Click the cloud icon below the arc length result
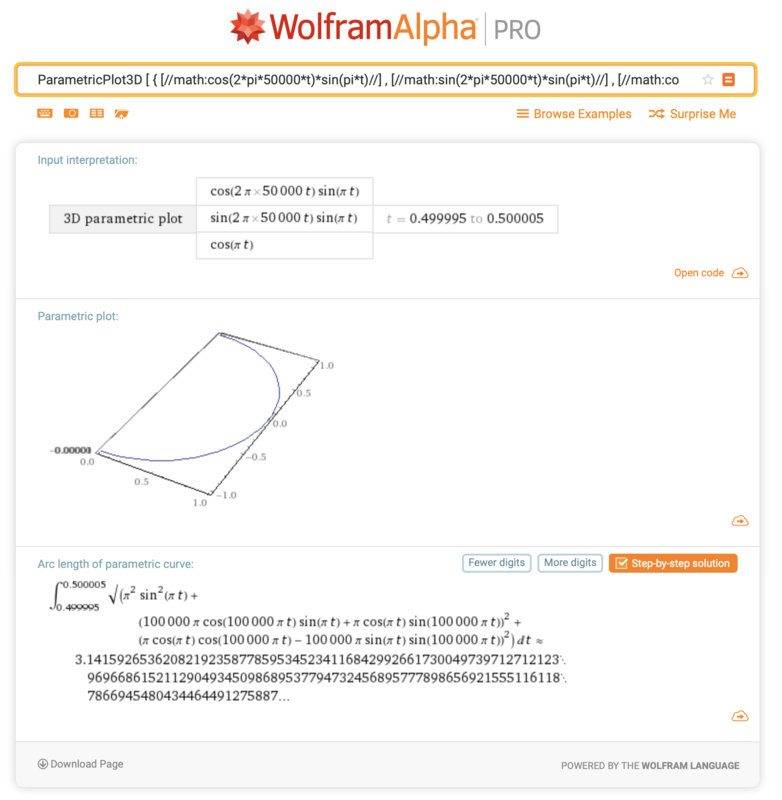The image size is (782, 800). pyautogui.click(x=740, y=716)
